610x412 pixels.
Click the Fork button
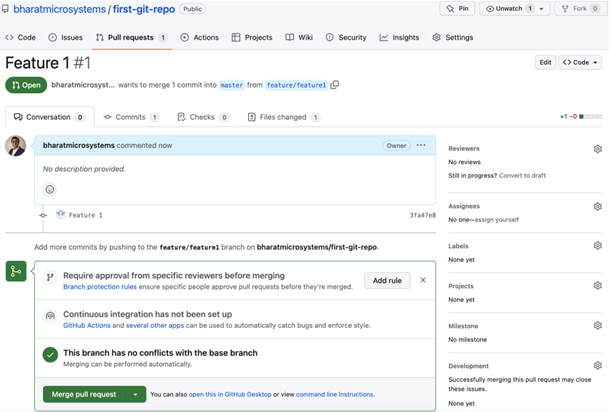(580, 9)
